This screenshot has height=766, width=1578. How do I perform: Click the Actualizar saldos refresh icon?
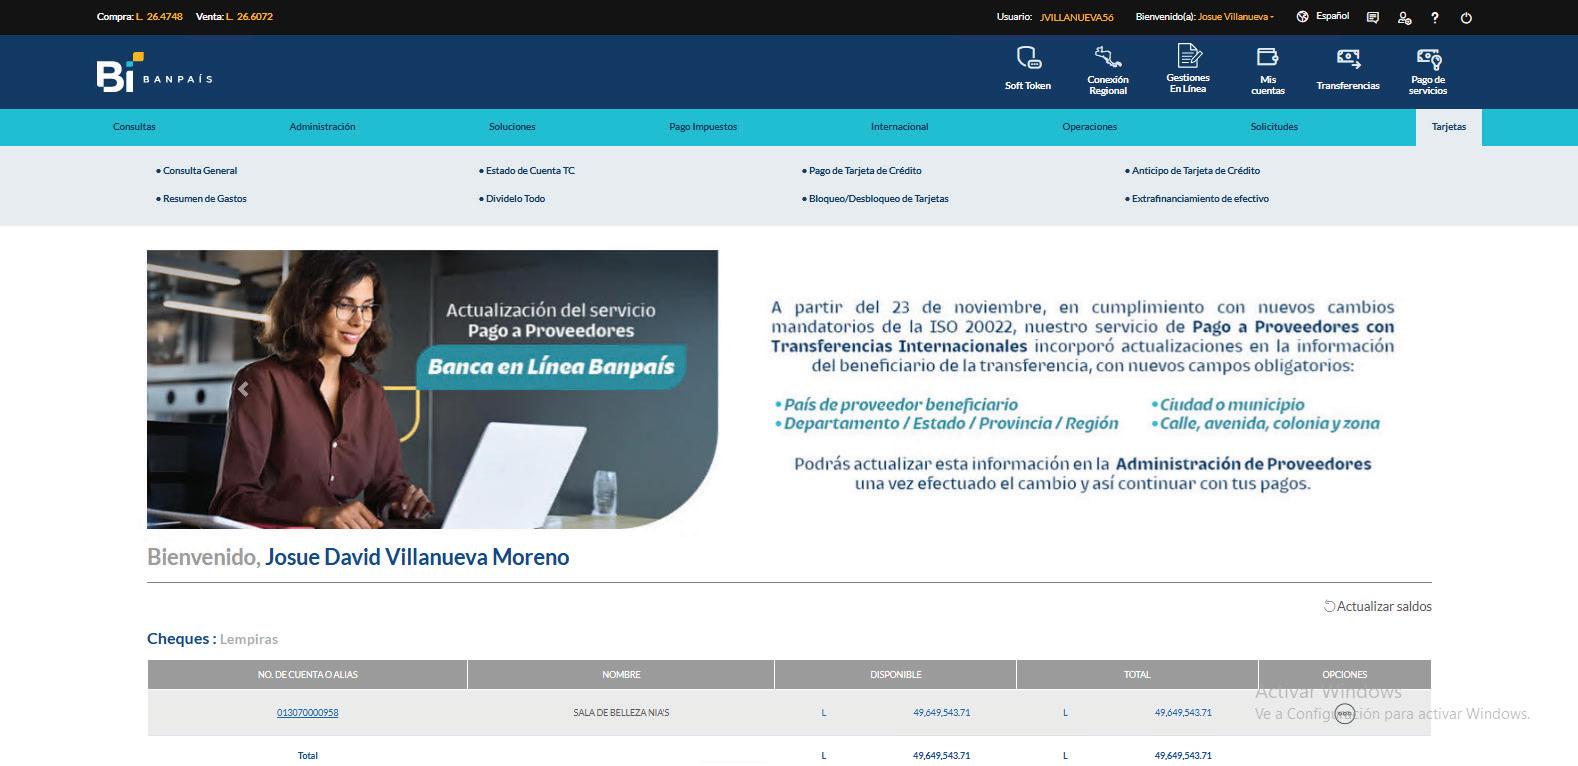click(x=1329, y=606)
